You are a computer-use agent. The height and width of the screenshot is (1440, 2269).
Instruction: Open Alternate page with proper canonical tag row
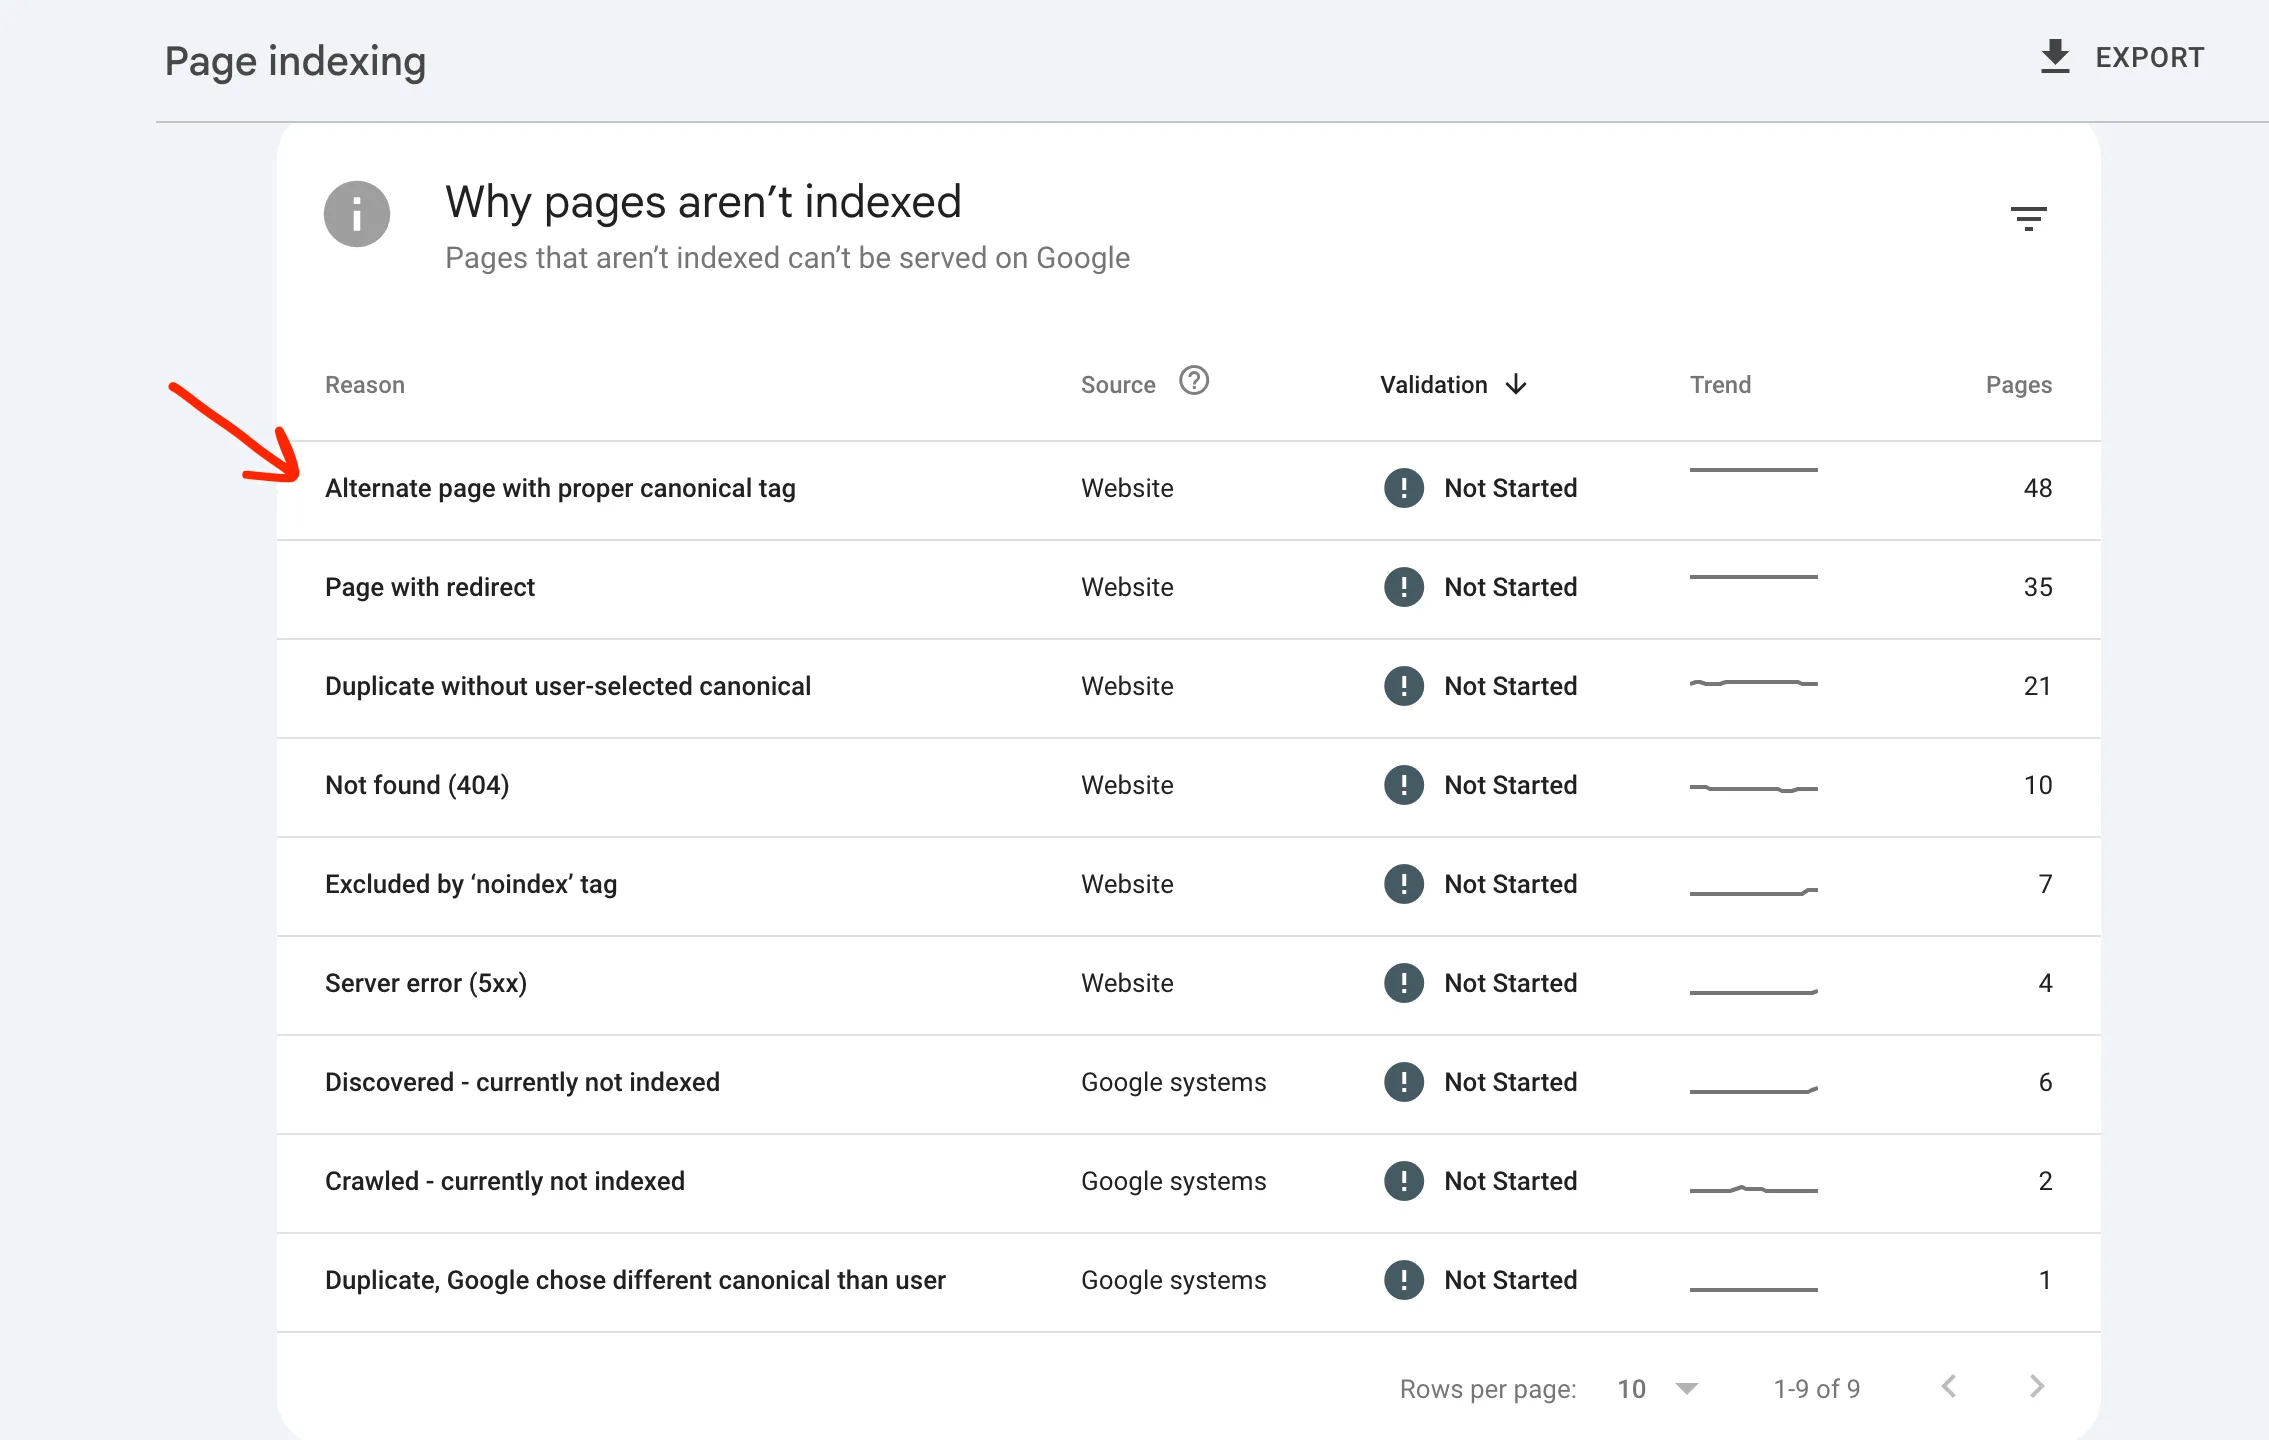click(x=1188, y=490)
